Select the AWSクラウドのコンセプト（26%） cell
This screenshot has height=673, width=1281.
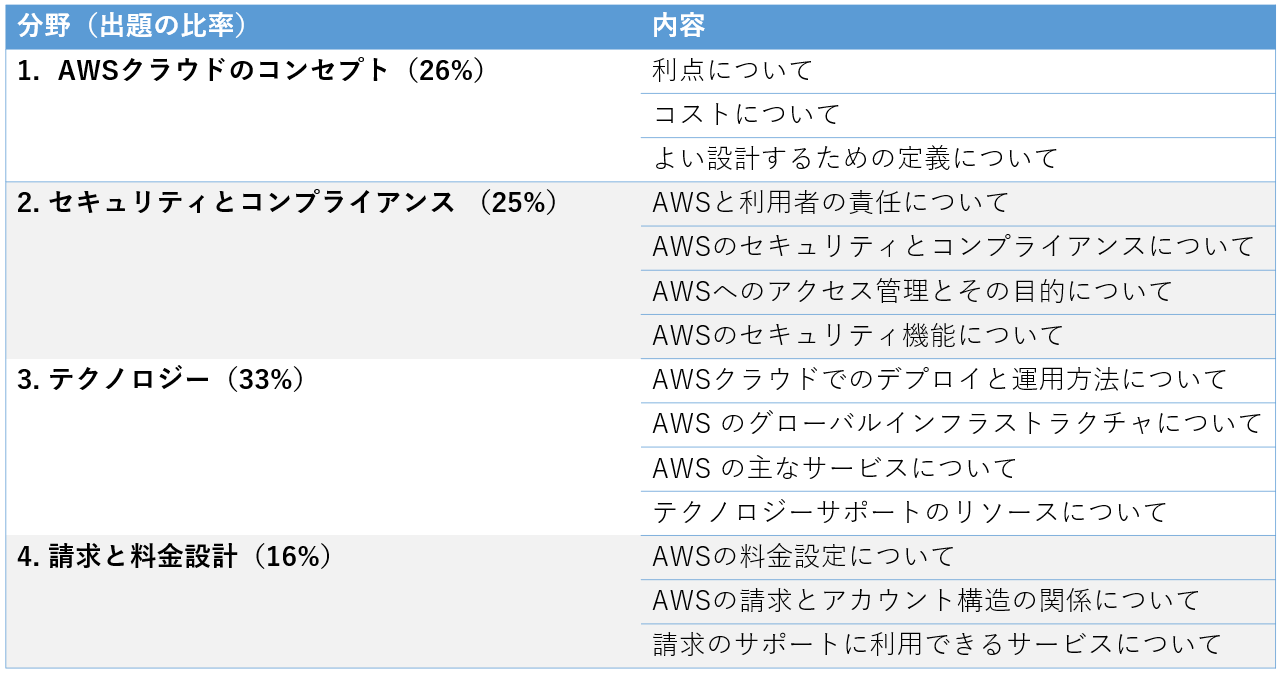323,115
